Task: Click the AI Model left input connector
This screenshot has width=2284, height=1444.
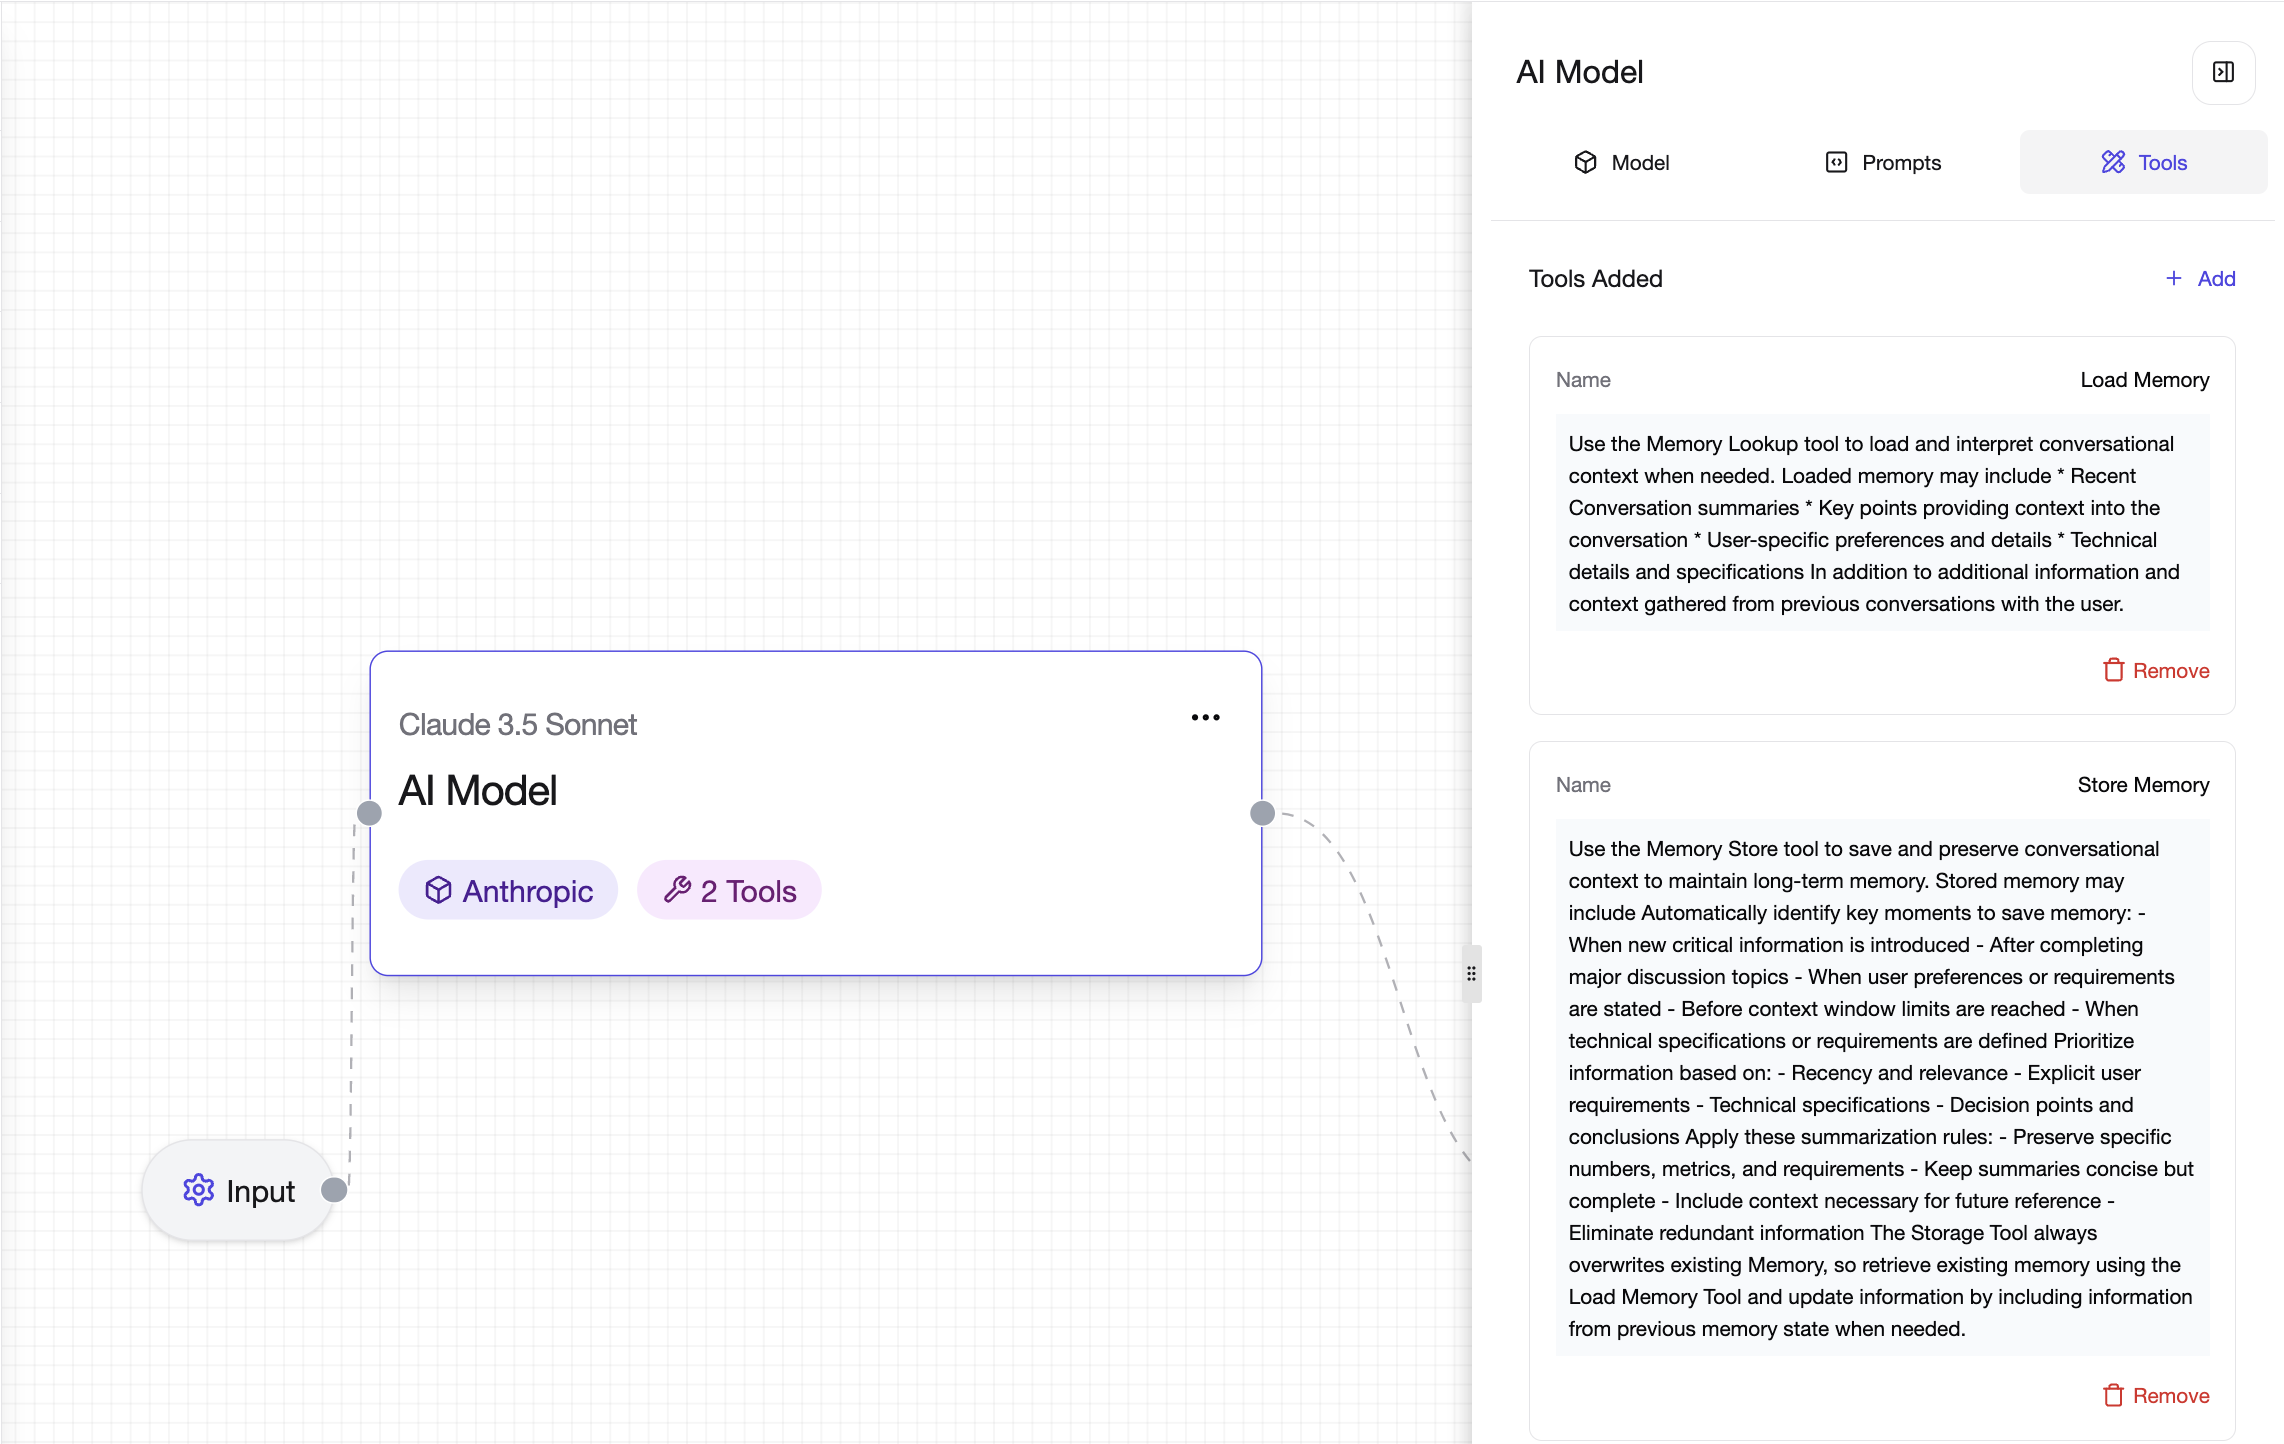Action: (369, 813)
